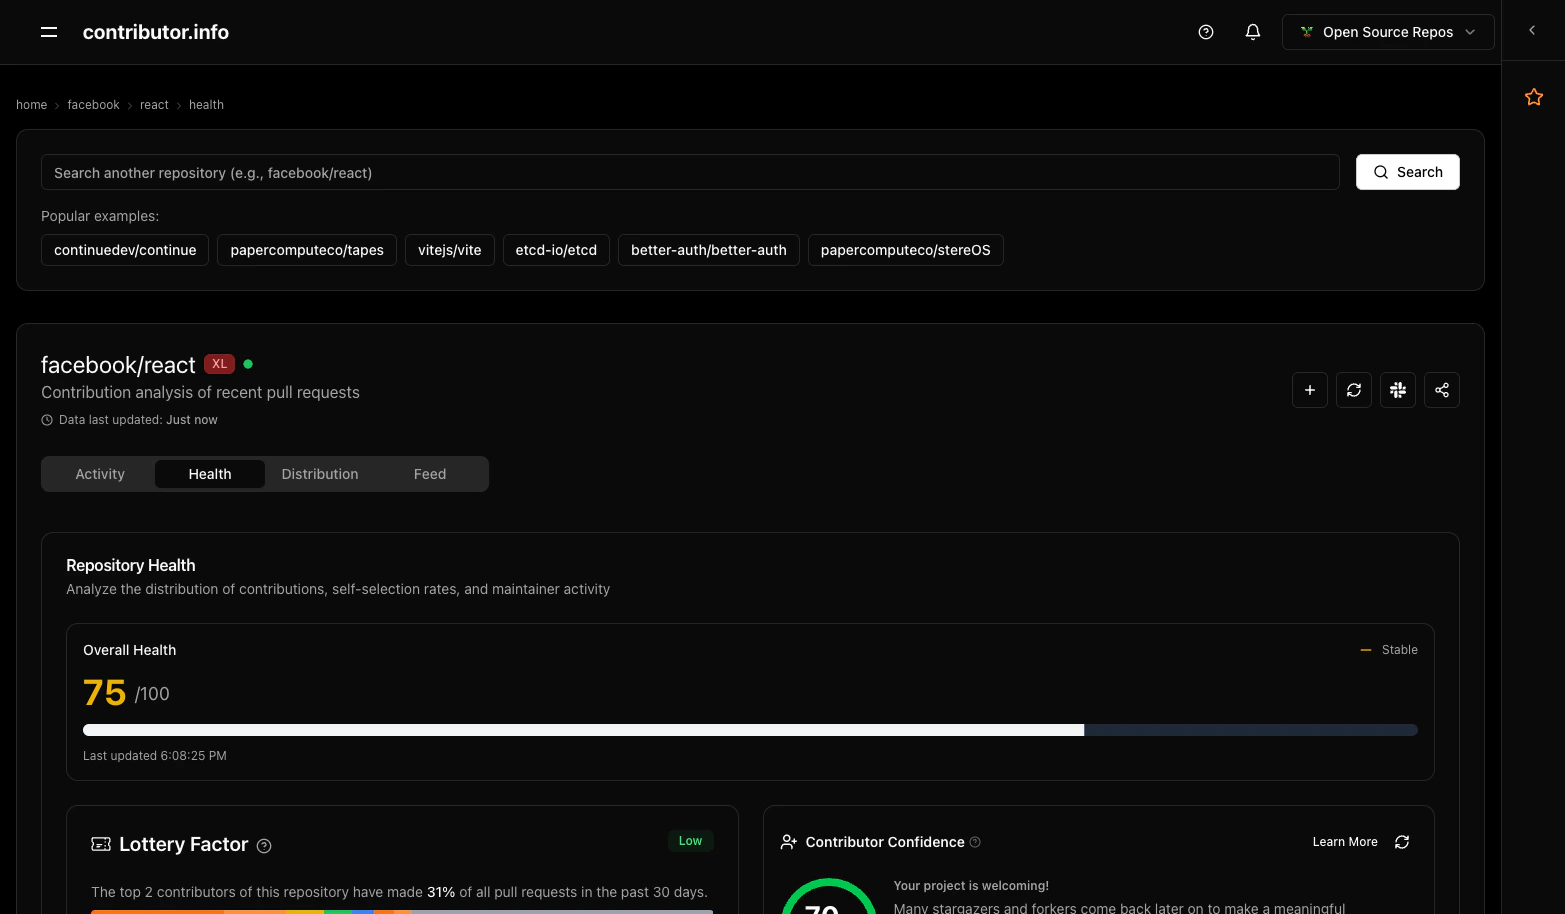The image size is (1565, 914).
Task: Open the Feed tab
Action: click(429, 473)
